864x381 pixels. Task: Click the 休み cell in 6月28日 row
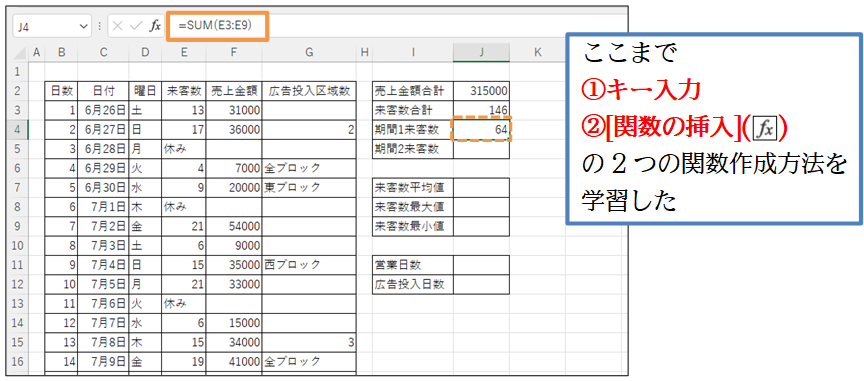(x=183, y=149)
